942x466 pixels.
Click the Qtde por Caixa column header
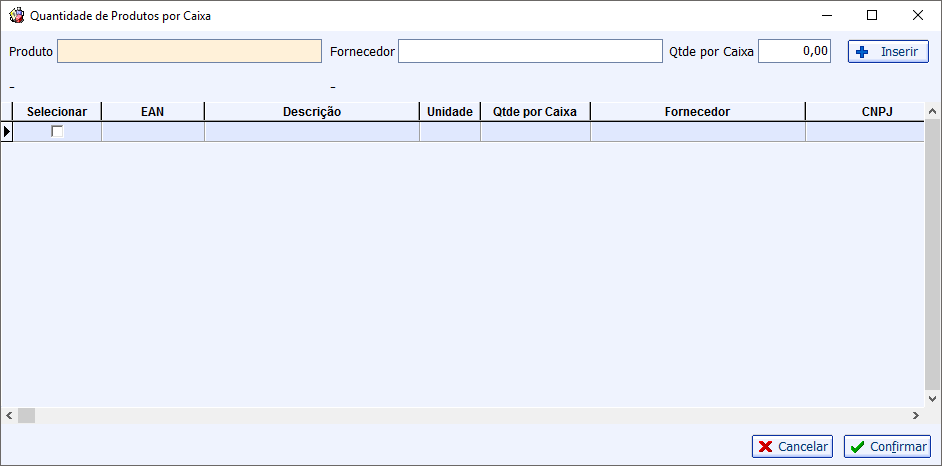coord(535,112)
